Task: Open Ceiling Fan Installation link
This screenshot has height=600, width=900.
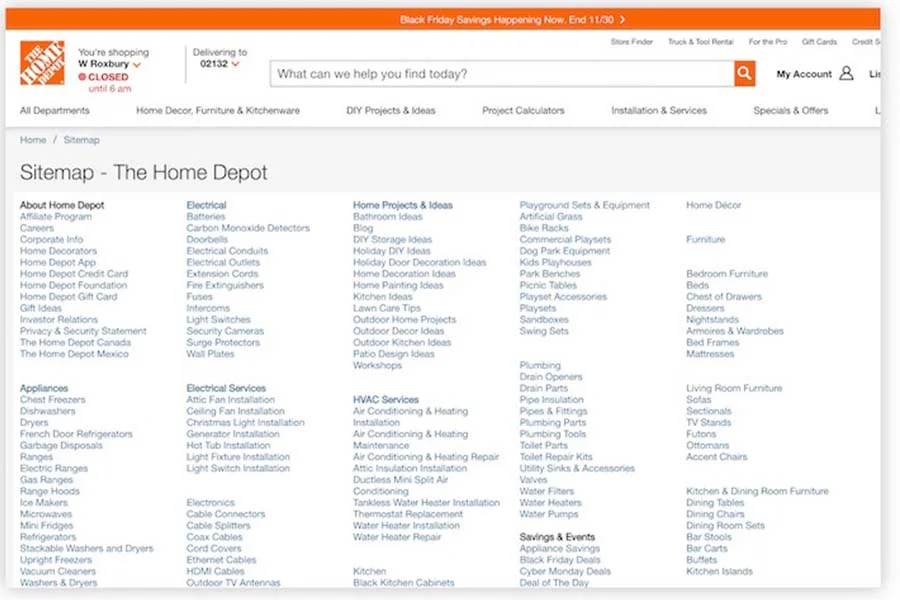Action: coord(235,411)
